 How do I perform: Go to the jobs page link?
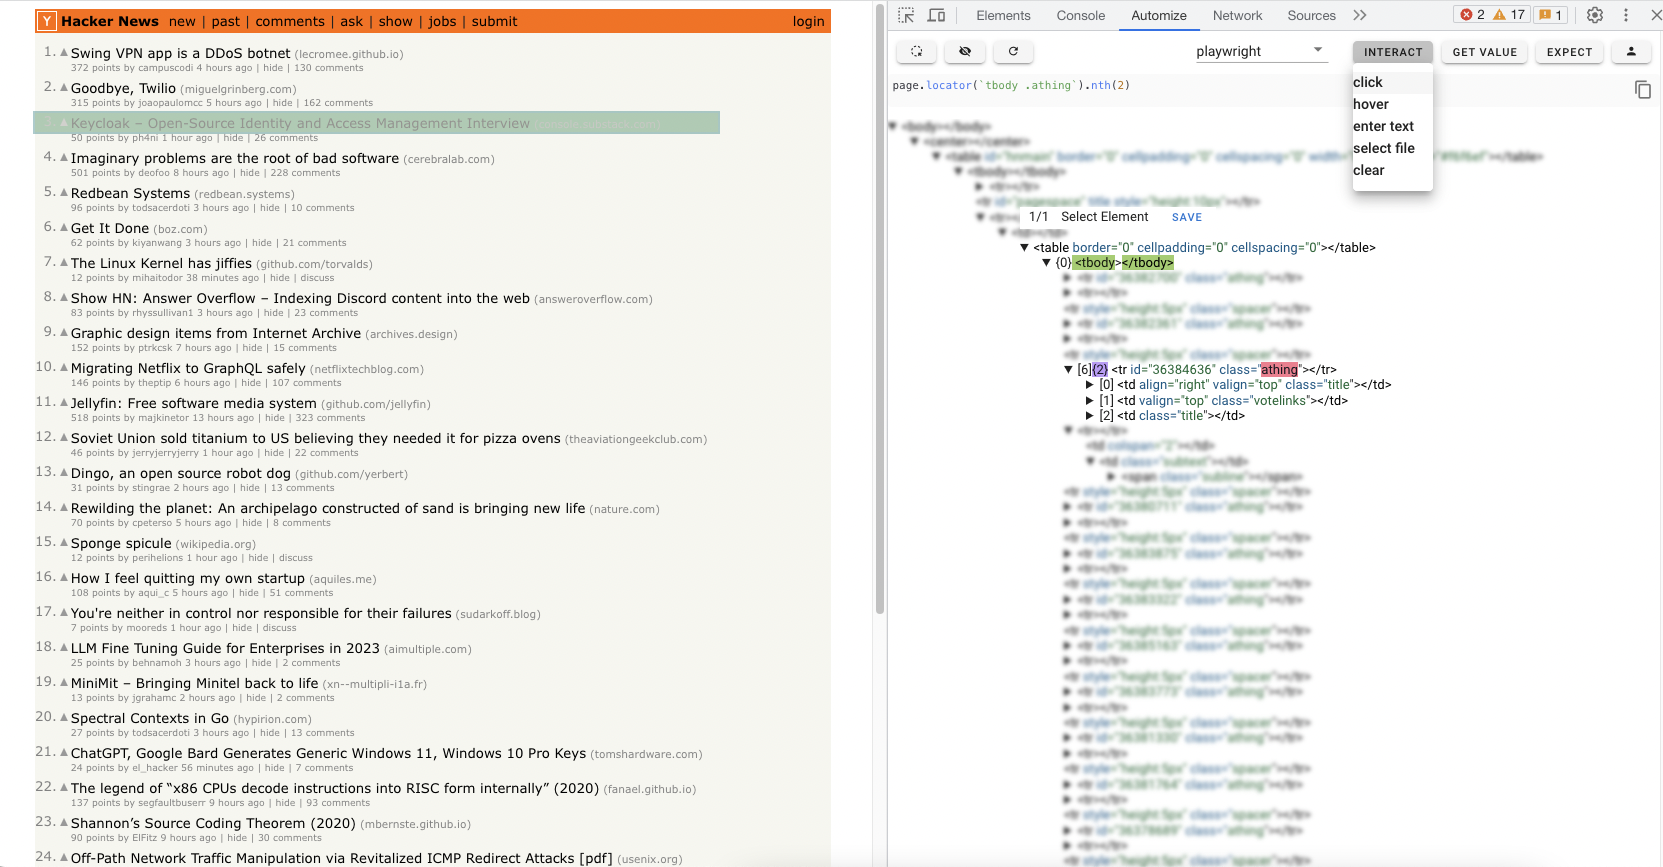coord(442,21)
